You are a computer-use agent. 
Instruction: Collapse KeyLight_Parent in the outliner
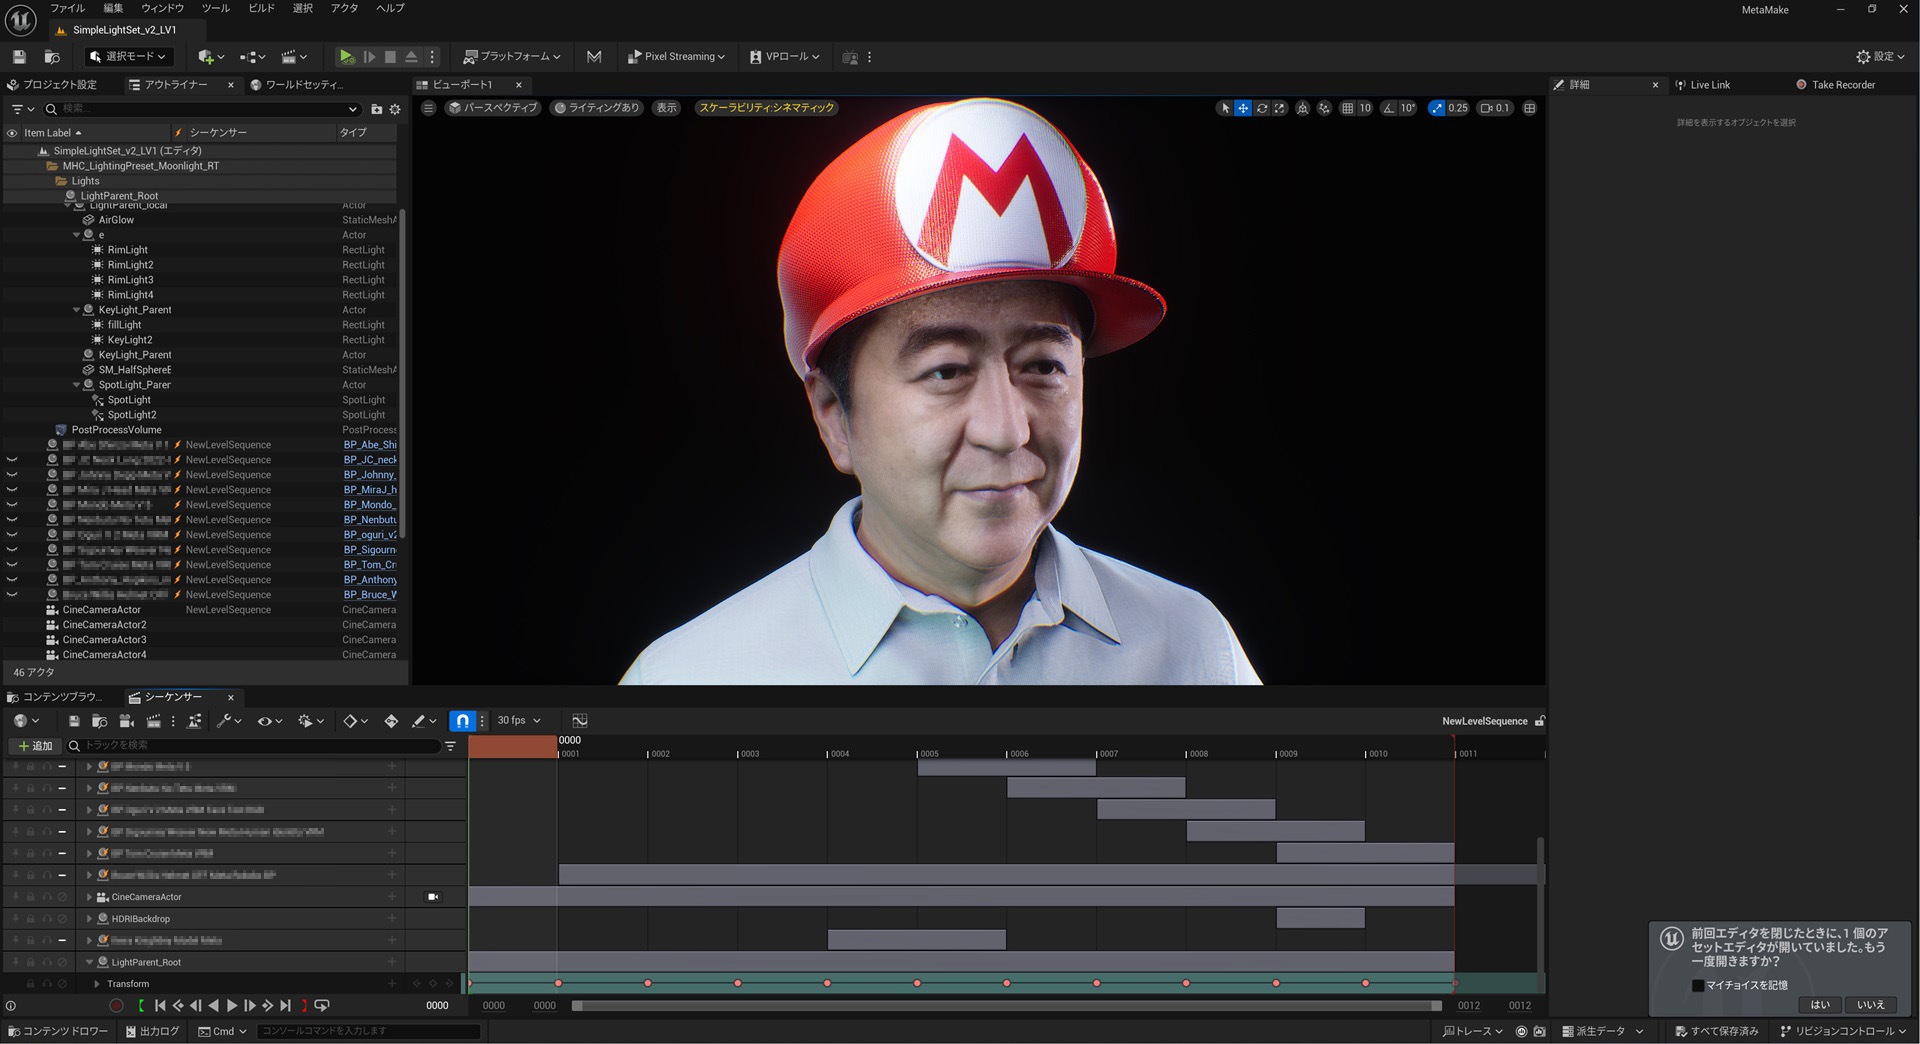[76, 310]
